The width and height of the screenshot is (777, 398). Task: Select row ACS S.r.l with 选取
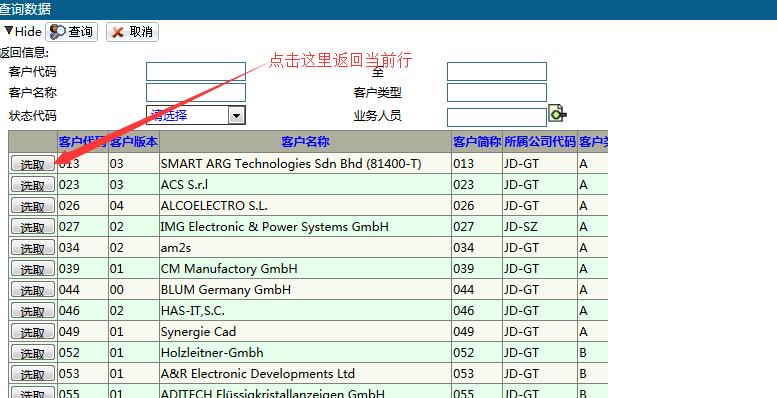33,185
